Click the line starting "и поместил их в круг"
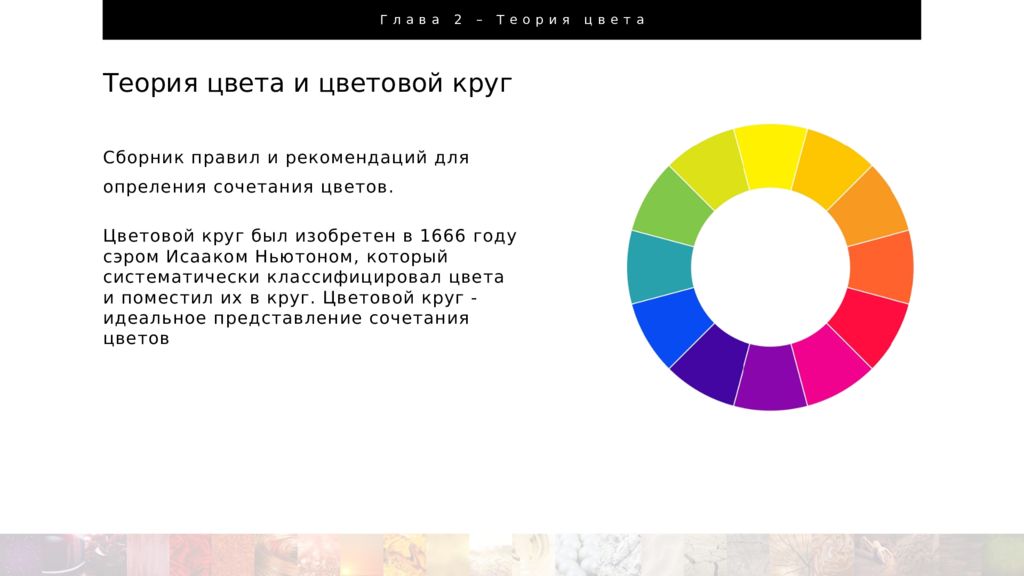The width and height of the screenshot is (1024, 576). click(x=290, y=298)
